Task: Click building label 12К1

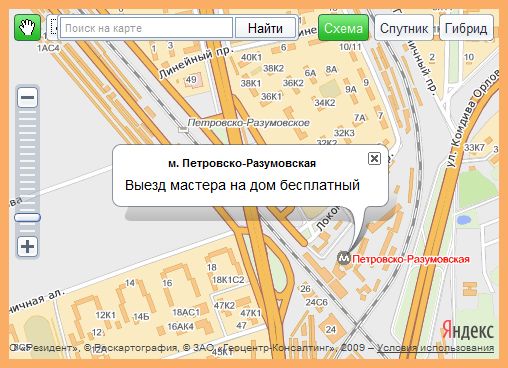Action: click(x=105, y=315)
